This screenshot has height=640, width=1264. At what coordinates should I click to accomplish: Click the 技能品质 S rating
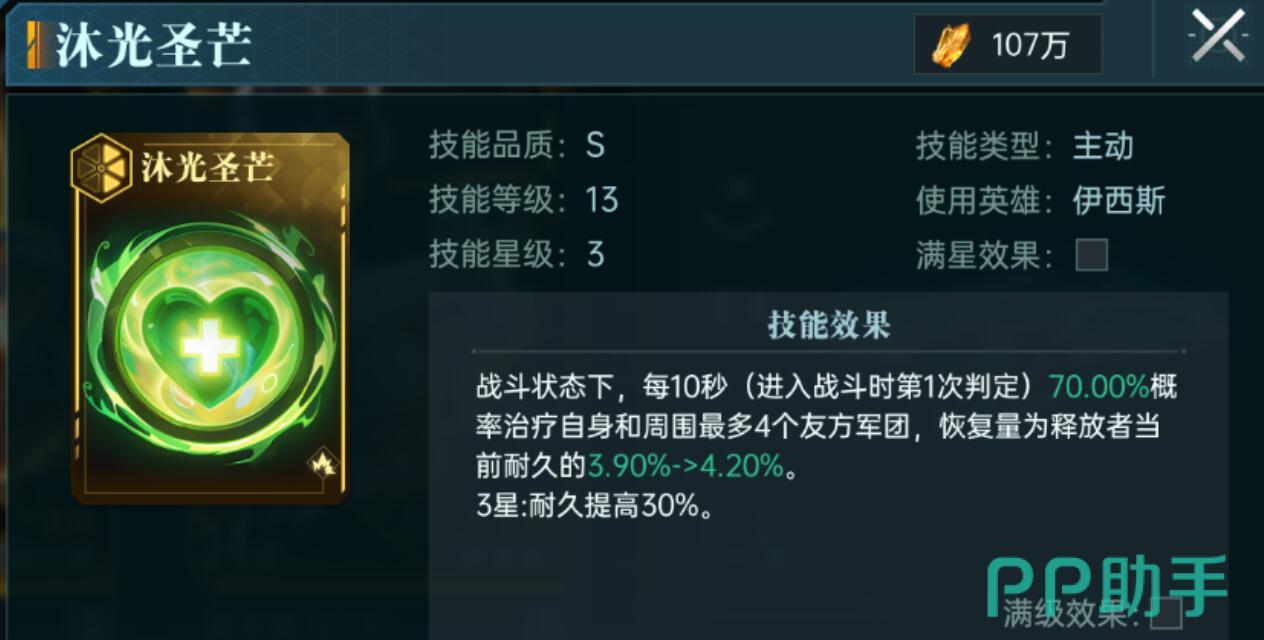pyautogui.click(x=596, y=146)
